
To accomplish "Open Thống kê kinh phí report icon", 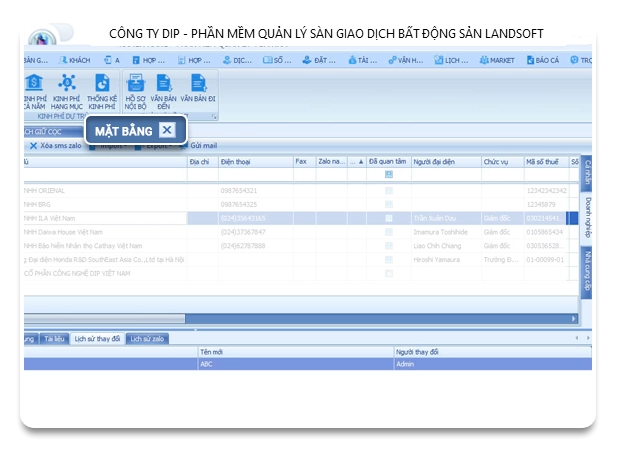I will point(101,90).
